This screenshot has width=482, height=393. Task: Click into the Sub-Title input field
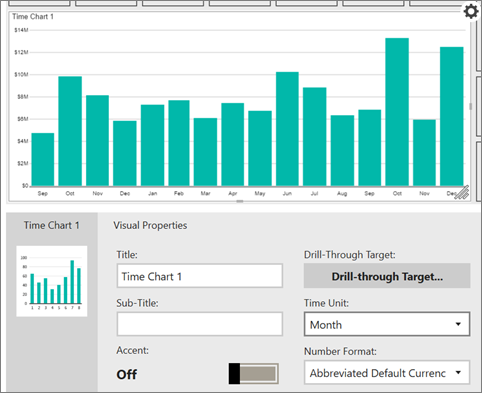[x=200, y=324]
